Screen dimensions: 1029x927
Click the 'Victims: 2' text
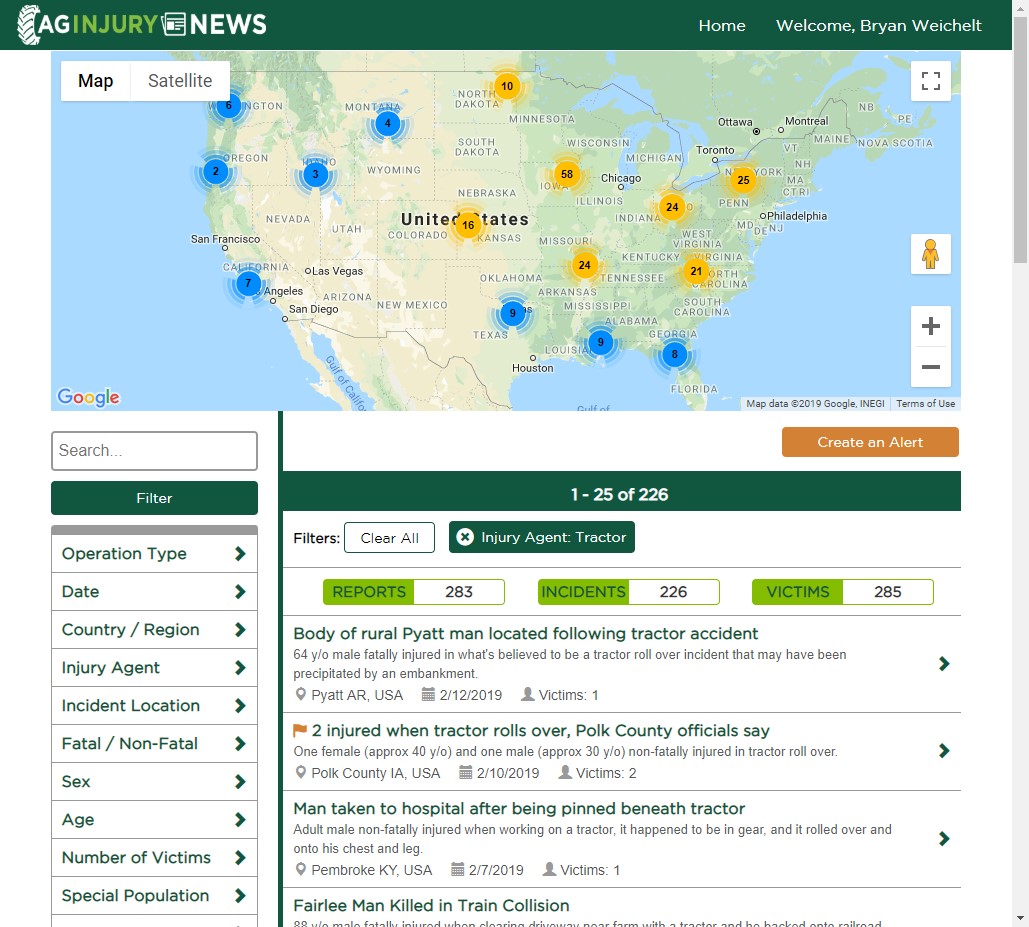pos(606,773)
